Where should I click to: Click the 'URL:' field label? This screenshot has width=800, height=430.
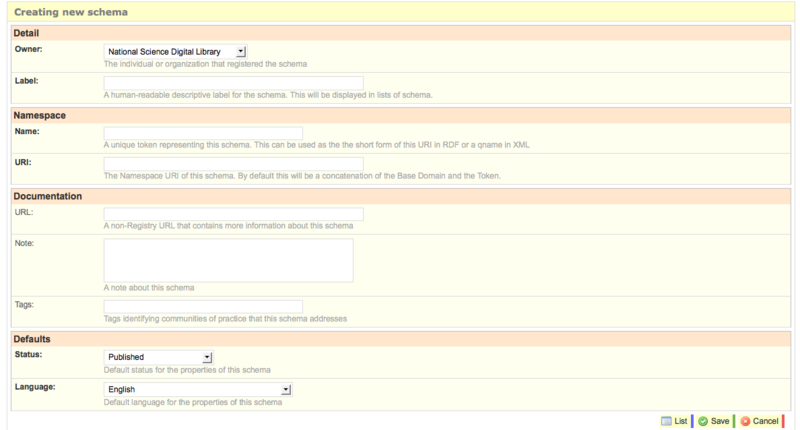point(24,212)
